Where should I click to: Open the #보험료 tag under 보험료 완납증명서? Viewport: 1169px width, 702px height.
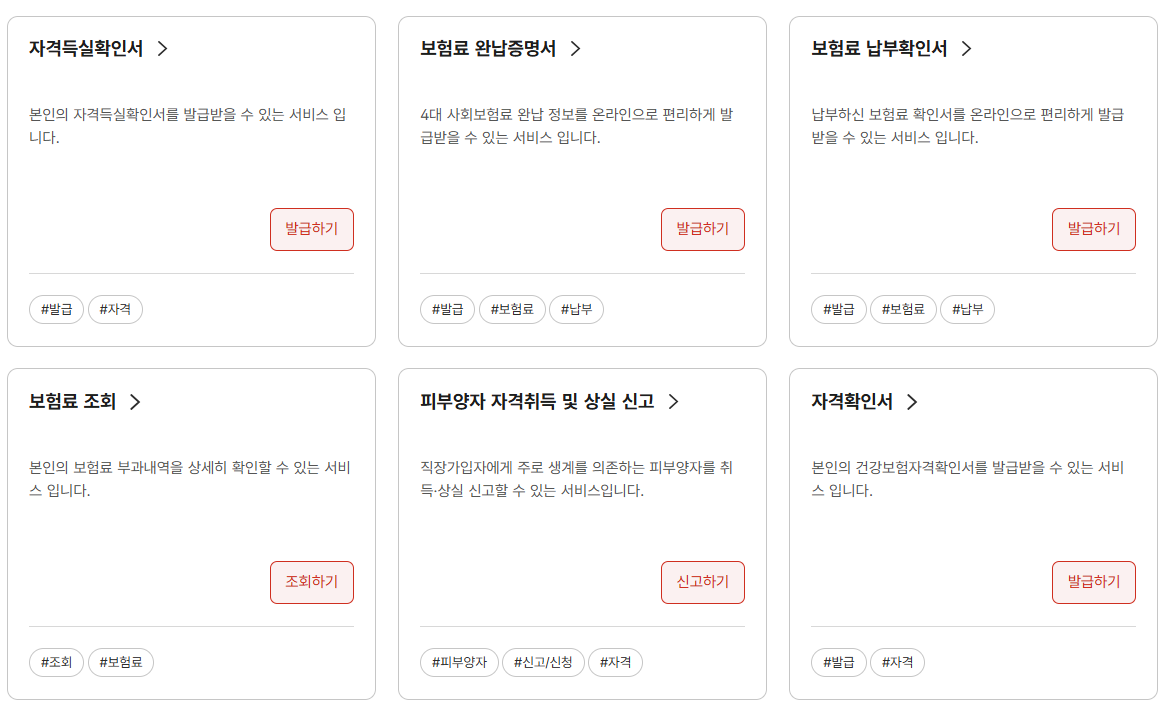(x=512, y=309)
